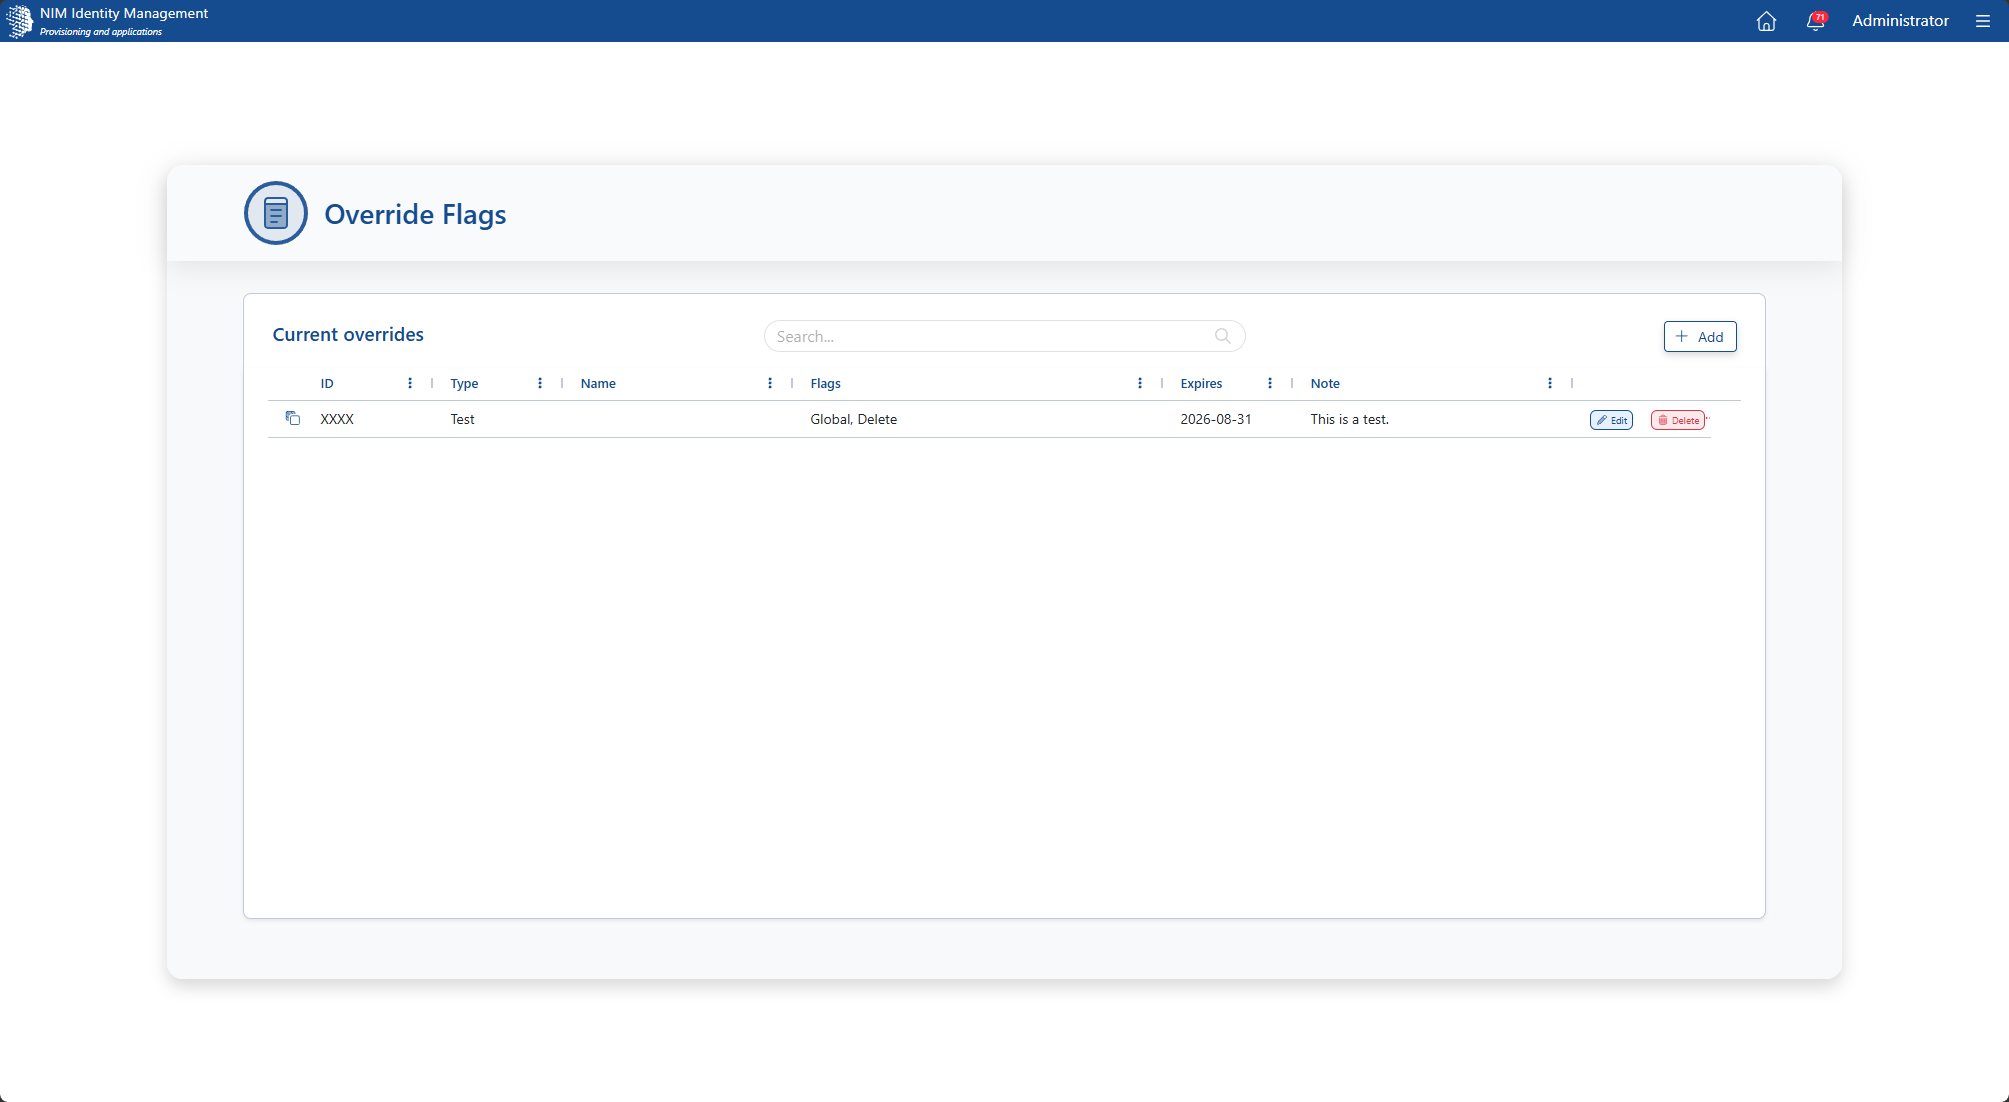The height and width of the screenshot is (1102, 2009).
Task: Open Note column options menu
Action: tap(1550, 383)
